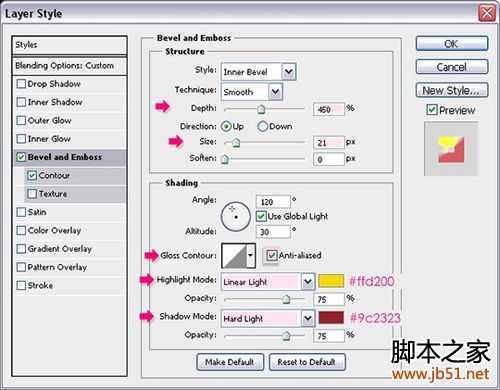This screenshot has height=390, width=500.
Task: Enable the Satin checkbox
Action: (21, 212)
